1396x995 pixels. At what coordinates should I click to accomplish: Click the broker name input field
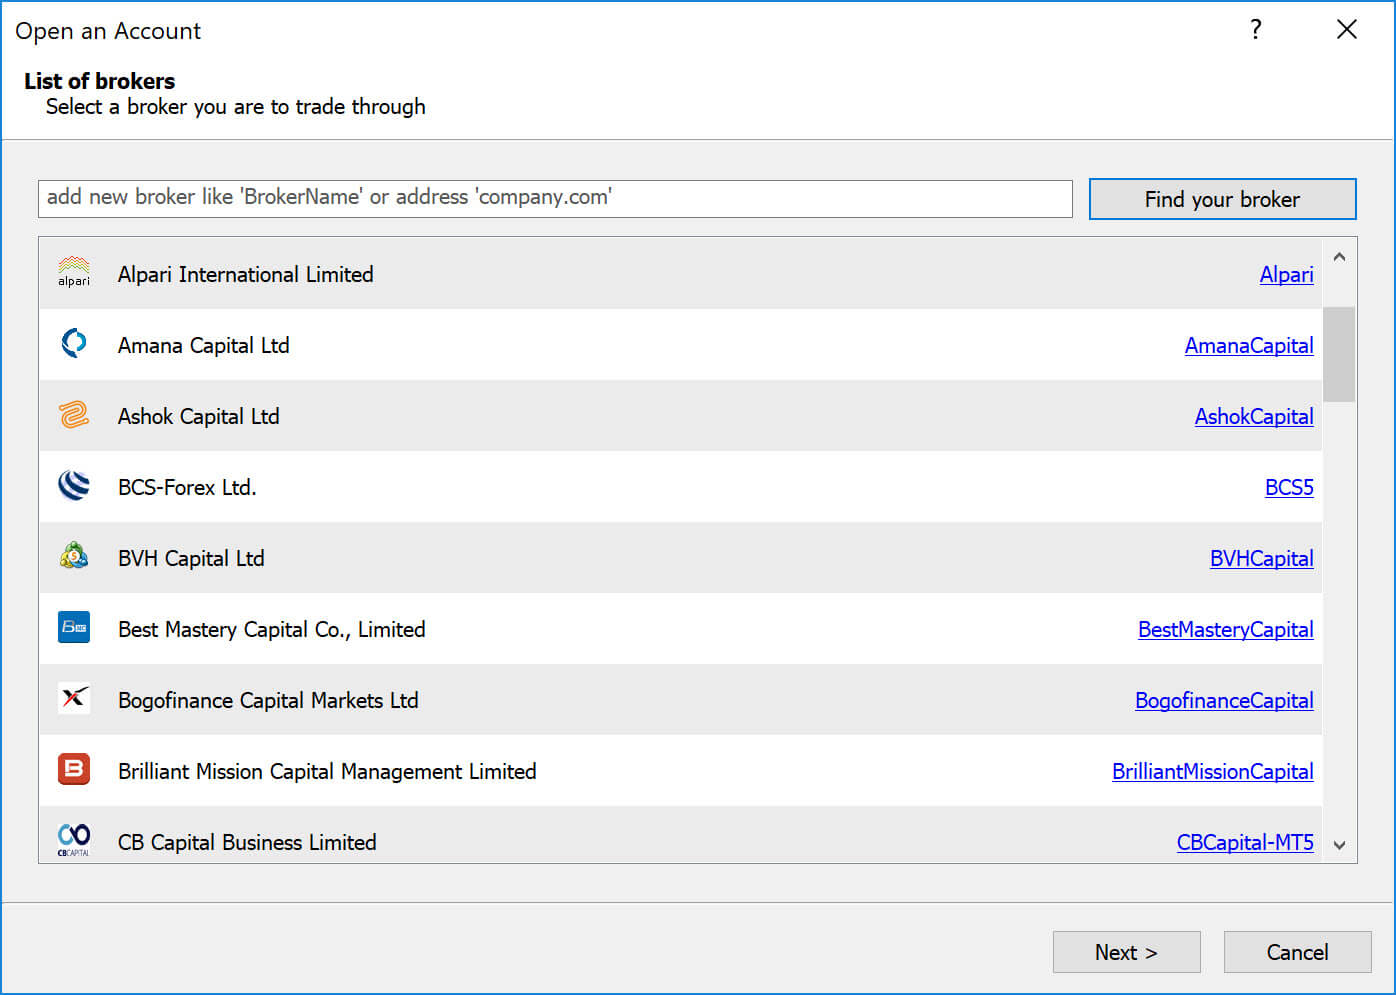pyautogui.click(x=554, y=198)
